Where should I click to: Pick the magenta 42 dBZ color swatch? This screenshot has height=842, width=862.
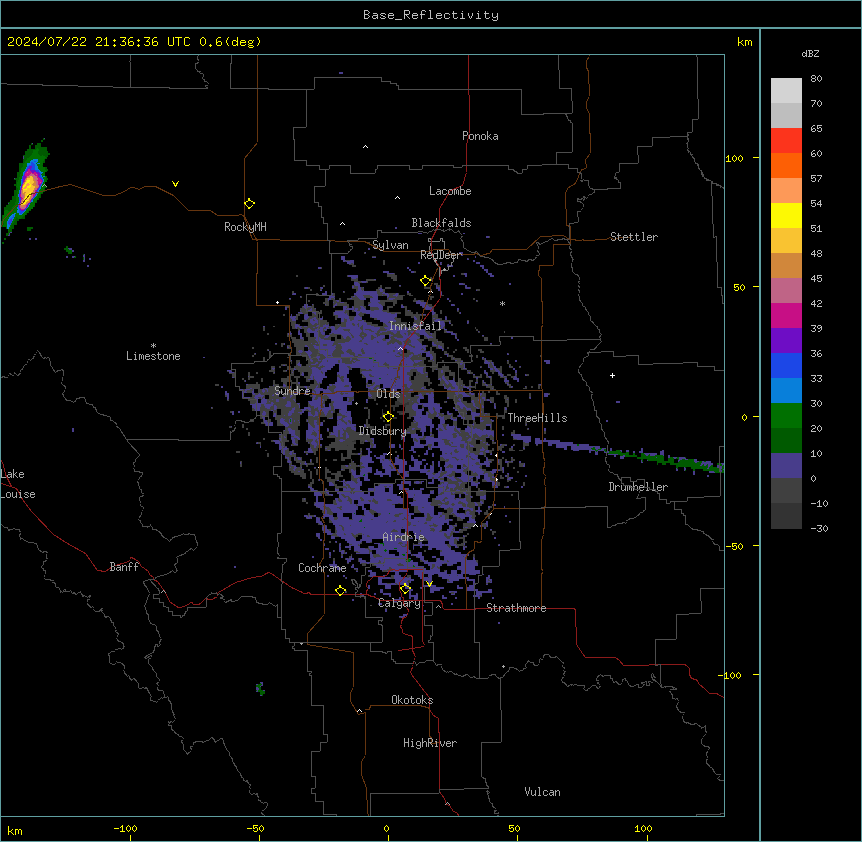click(786, 315)
